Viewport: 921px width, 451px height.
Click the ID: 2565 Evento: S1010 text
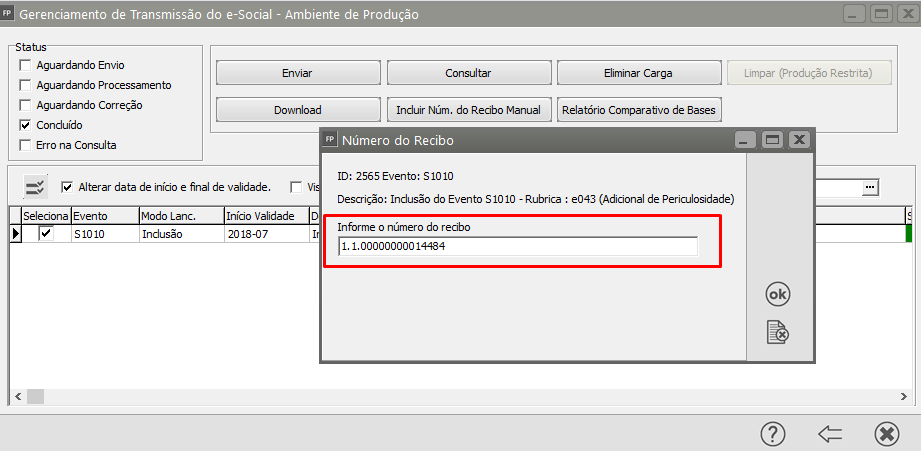(x=395, y=176)
